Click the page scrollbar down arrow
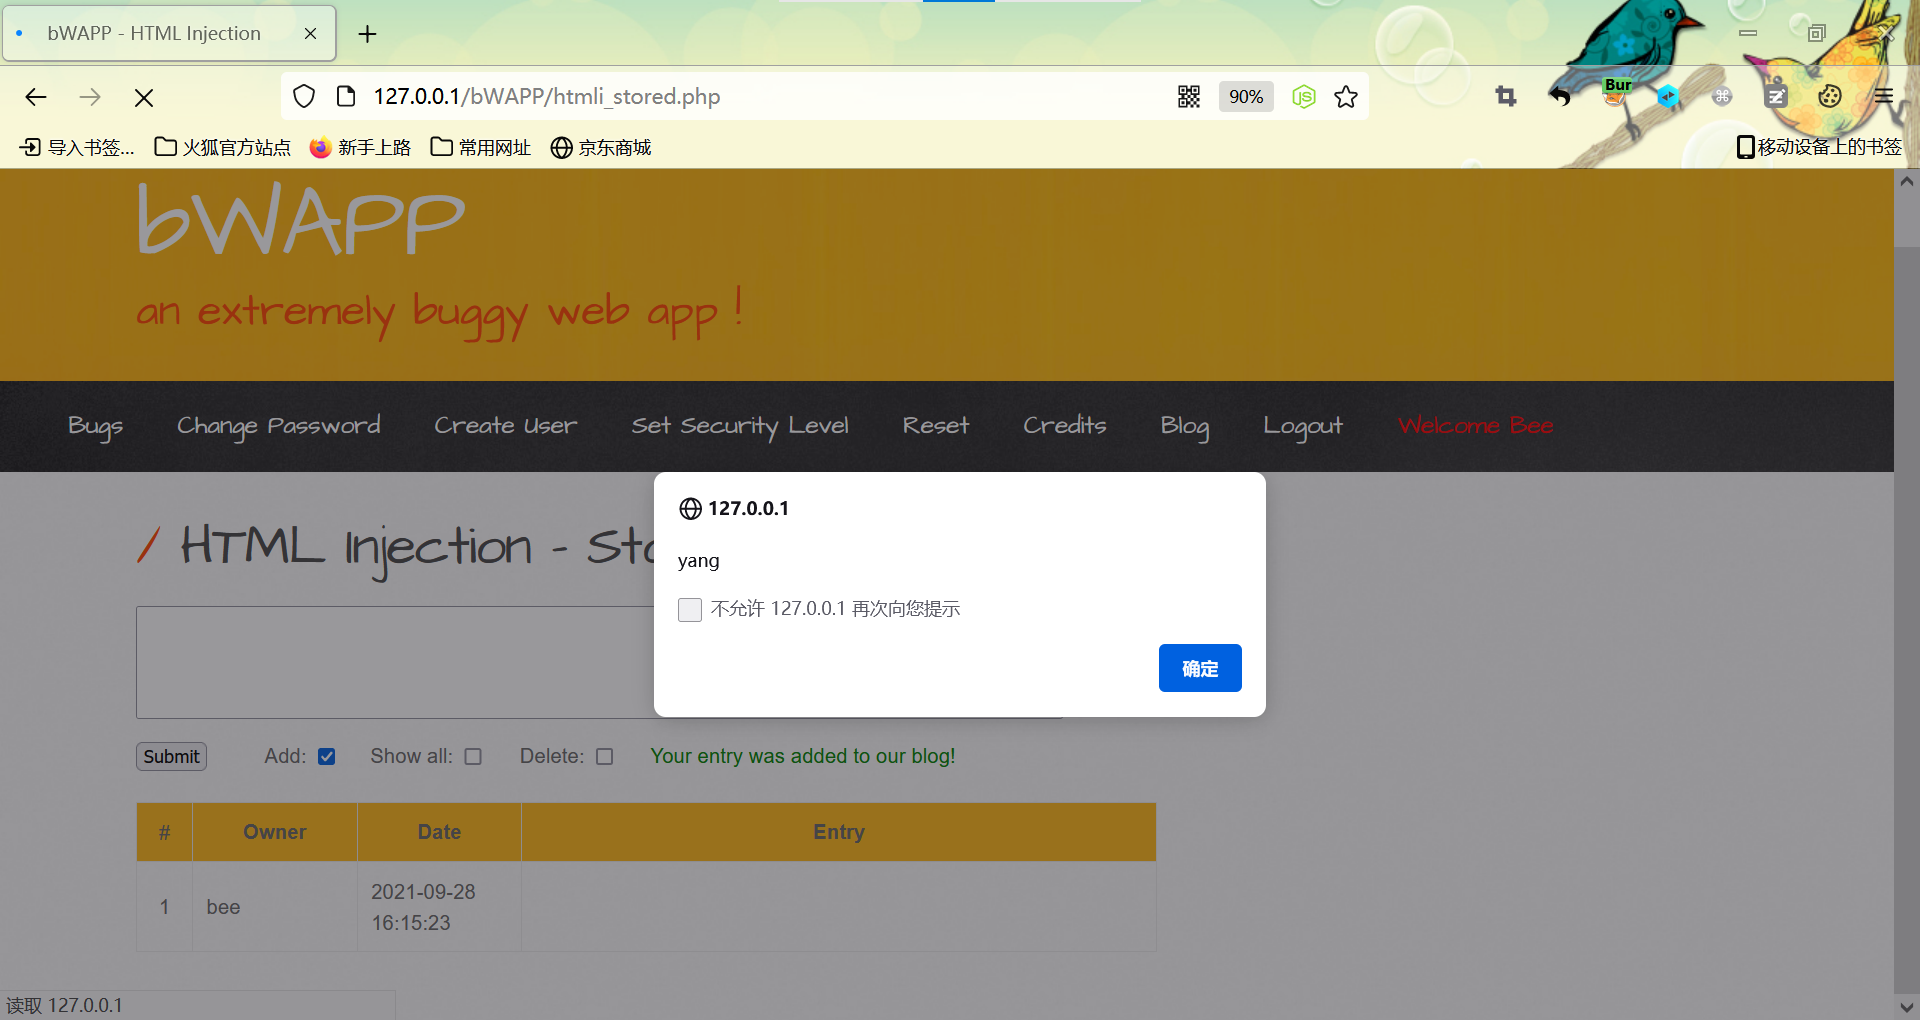The width and height of the screenshot is (1920, 1020). [x=1906, y=1007]
